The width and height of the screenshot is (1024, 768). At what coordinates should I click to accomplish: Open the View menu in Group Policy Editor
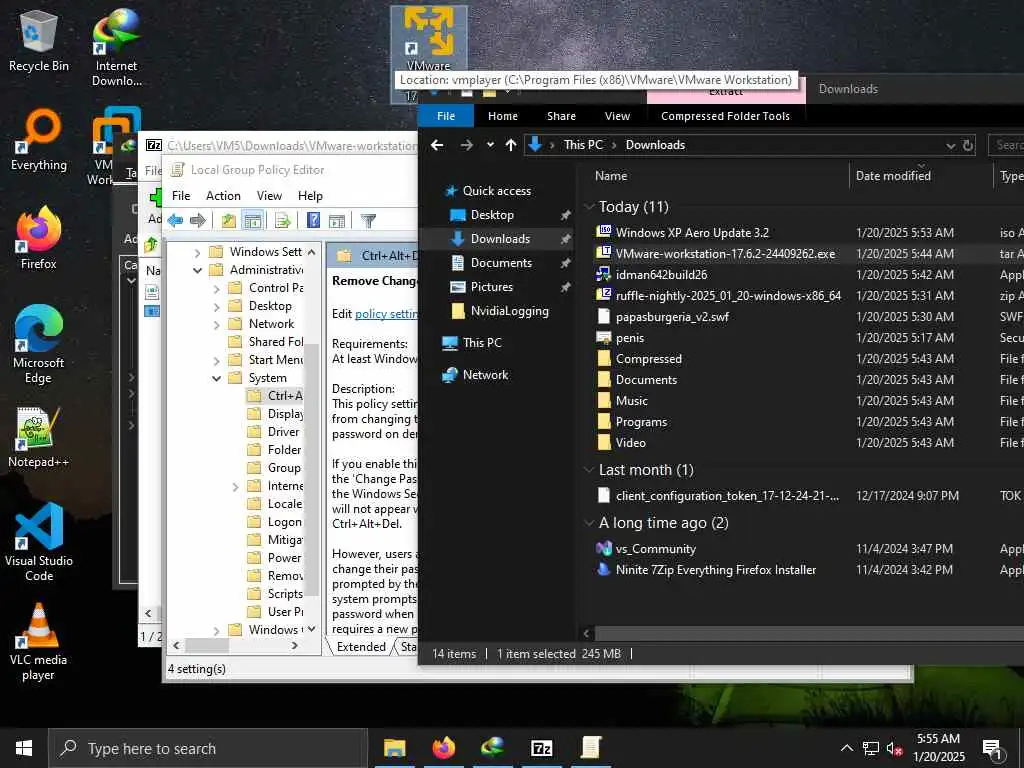[x=269, y=196]
